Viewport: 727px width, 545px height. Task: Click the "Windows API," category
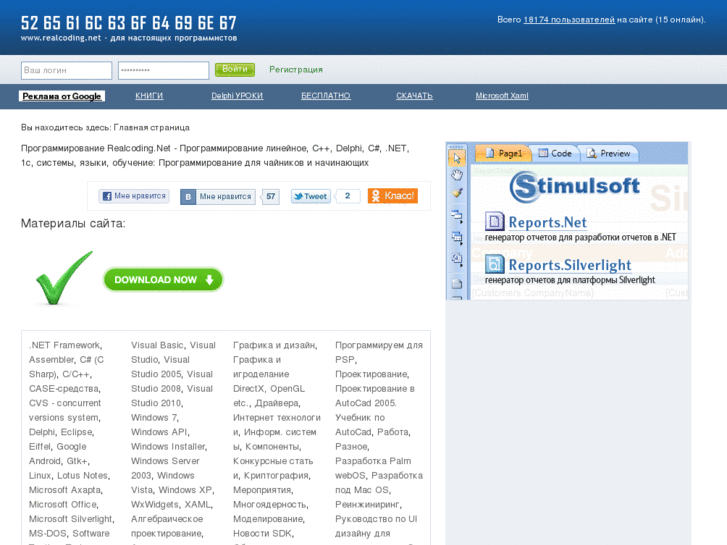click(x=160, y=432)
